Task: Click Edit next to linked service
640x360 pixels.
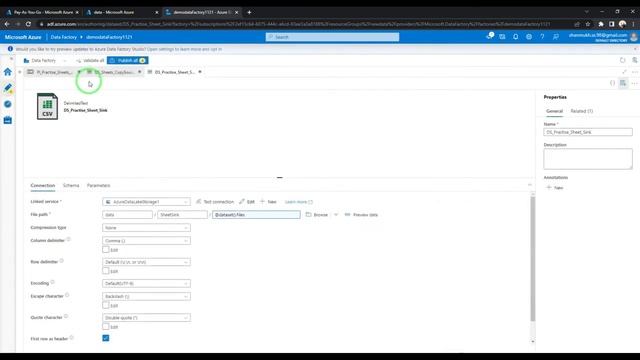Action: click(247, 202)
